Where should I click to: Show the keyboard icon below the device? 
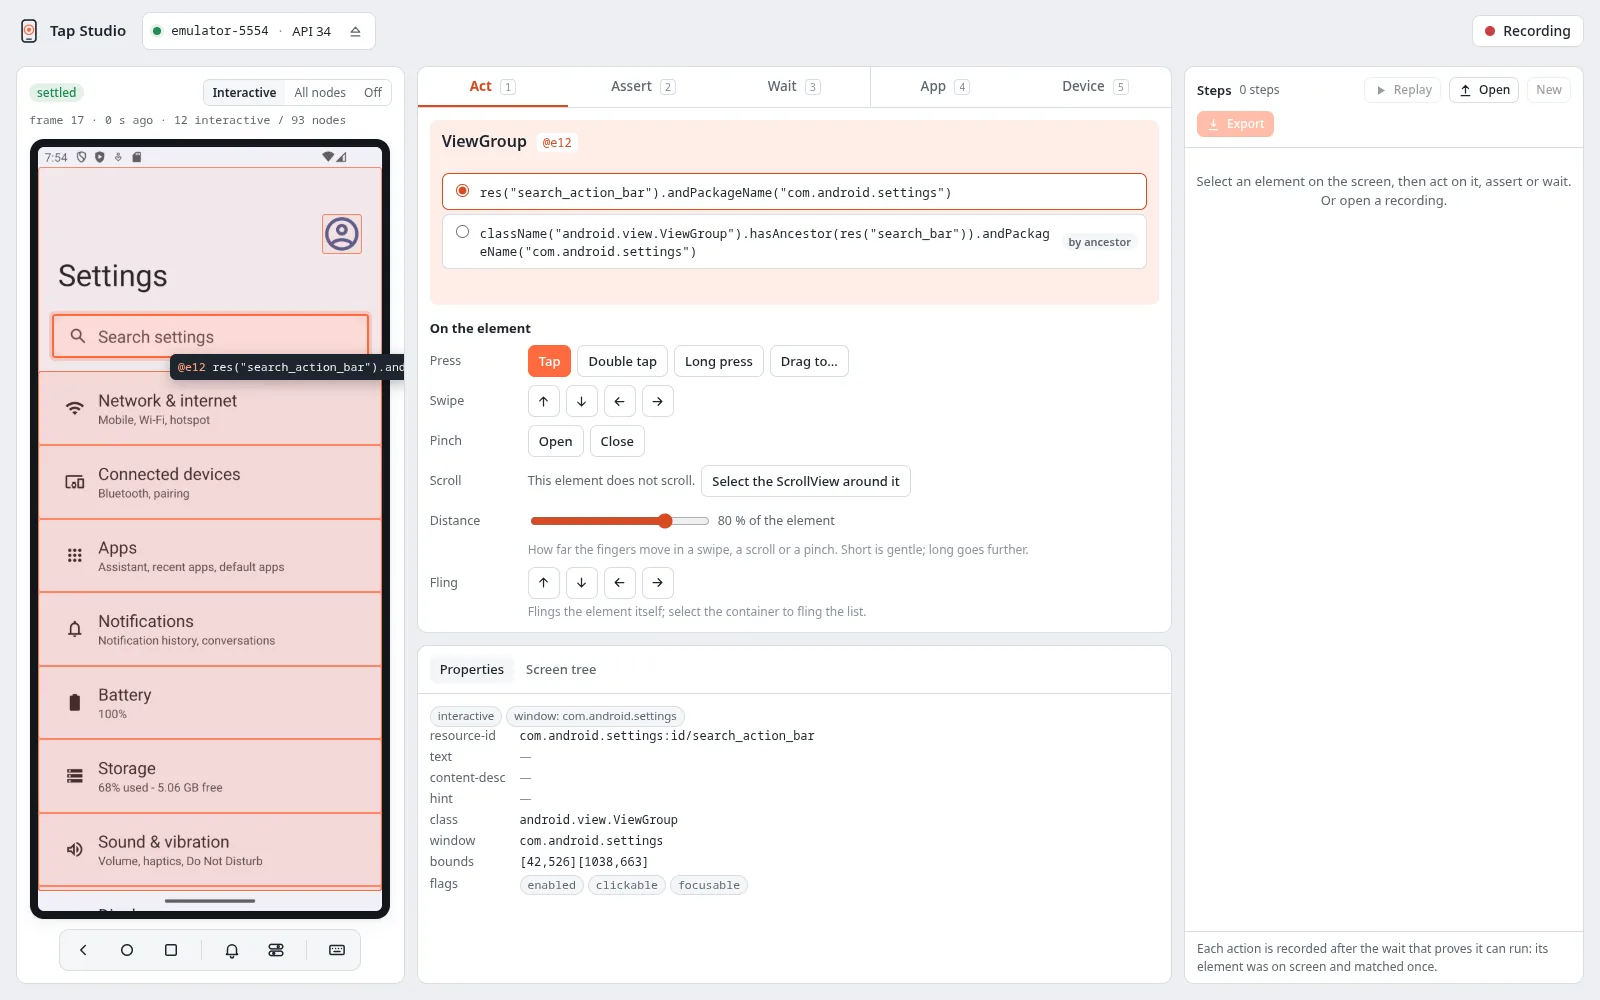[x=337, y=950]
